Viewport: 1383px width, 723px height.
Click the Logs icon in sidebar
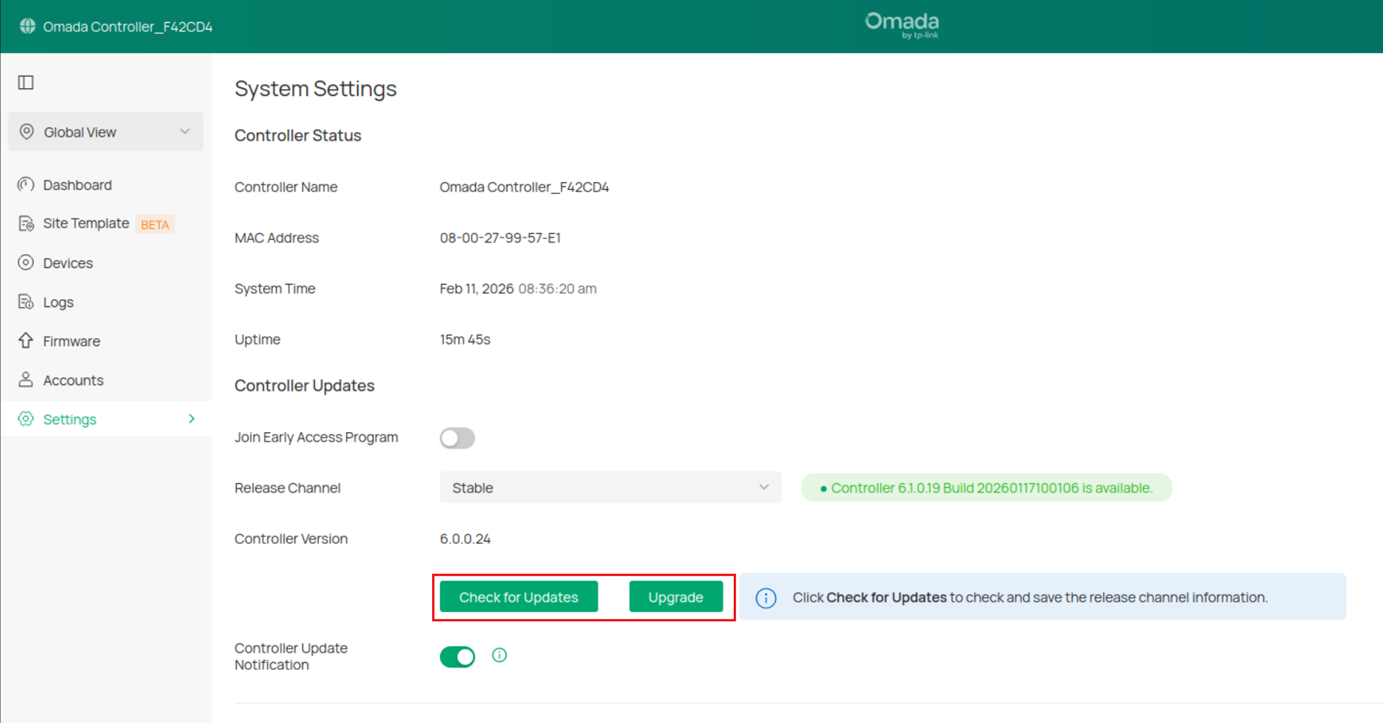coord(26,302)
